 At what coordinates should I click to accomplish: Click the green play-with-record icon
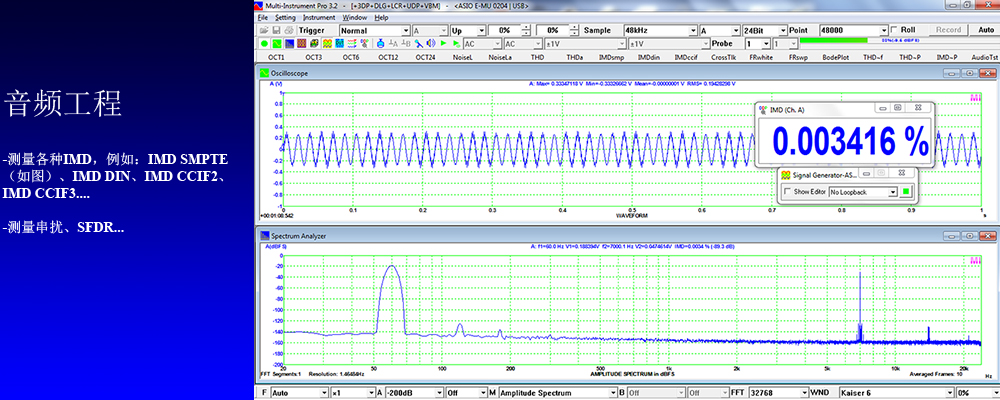[x=456, y=43]
